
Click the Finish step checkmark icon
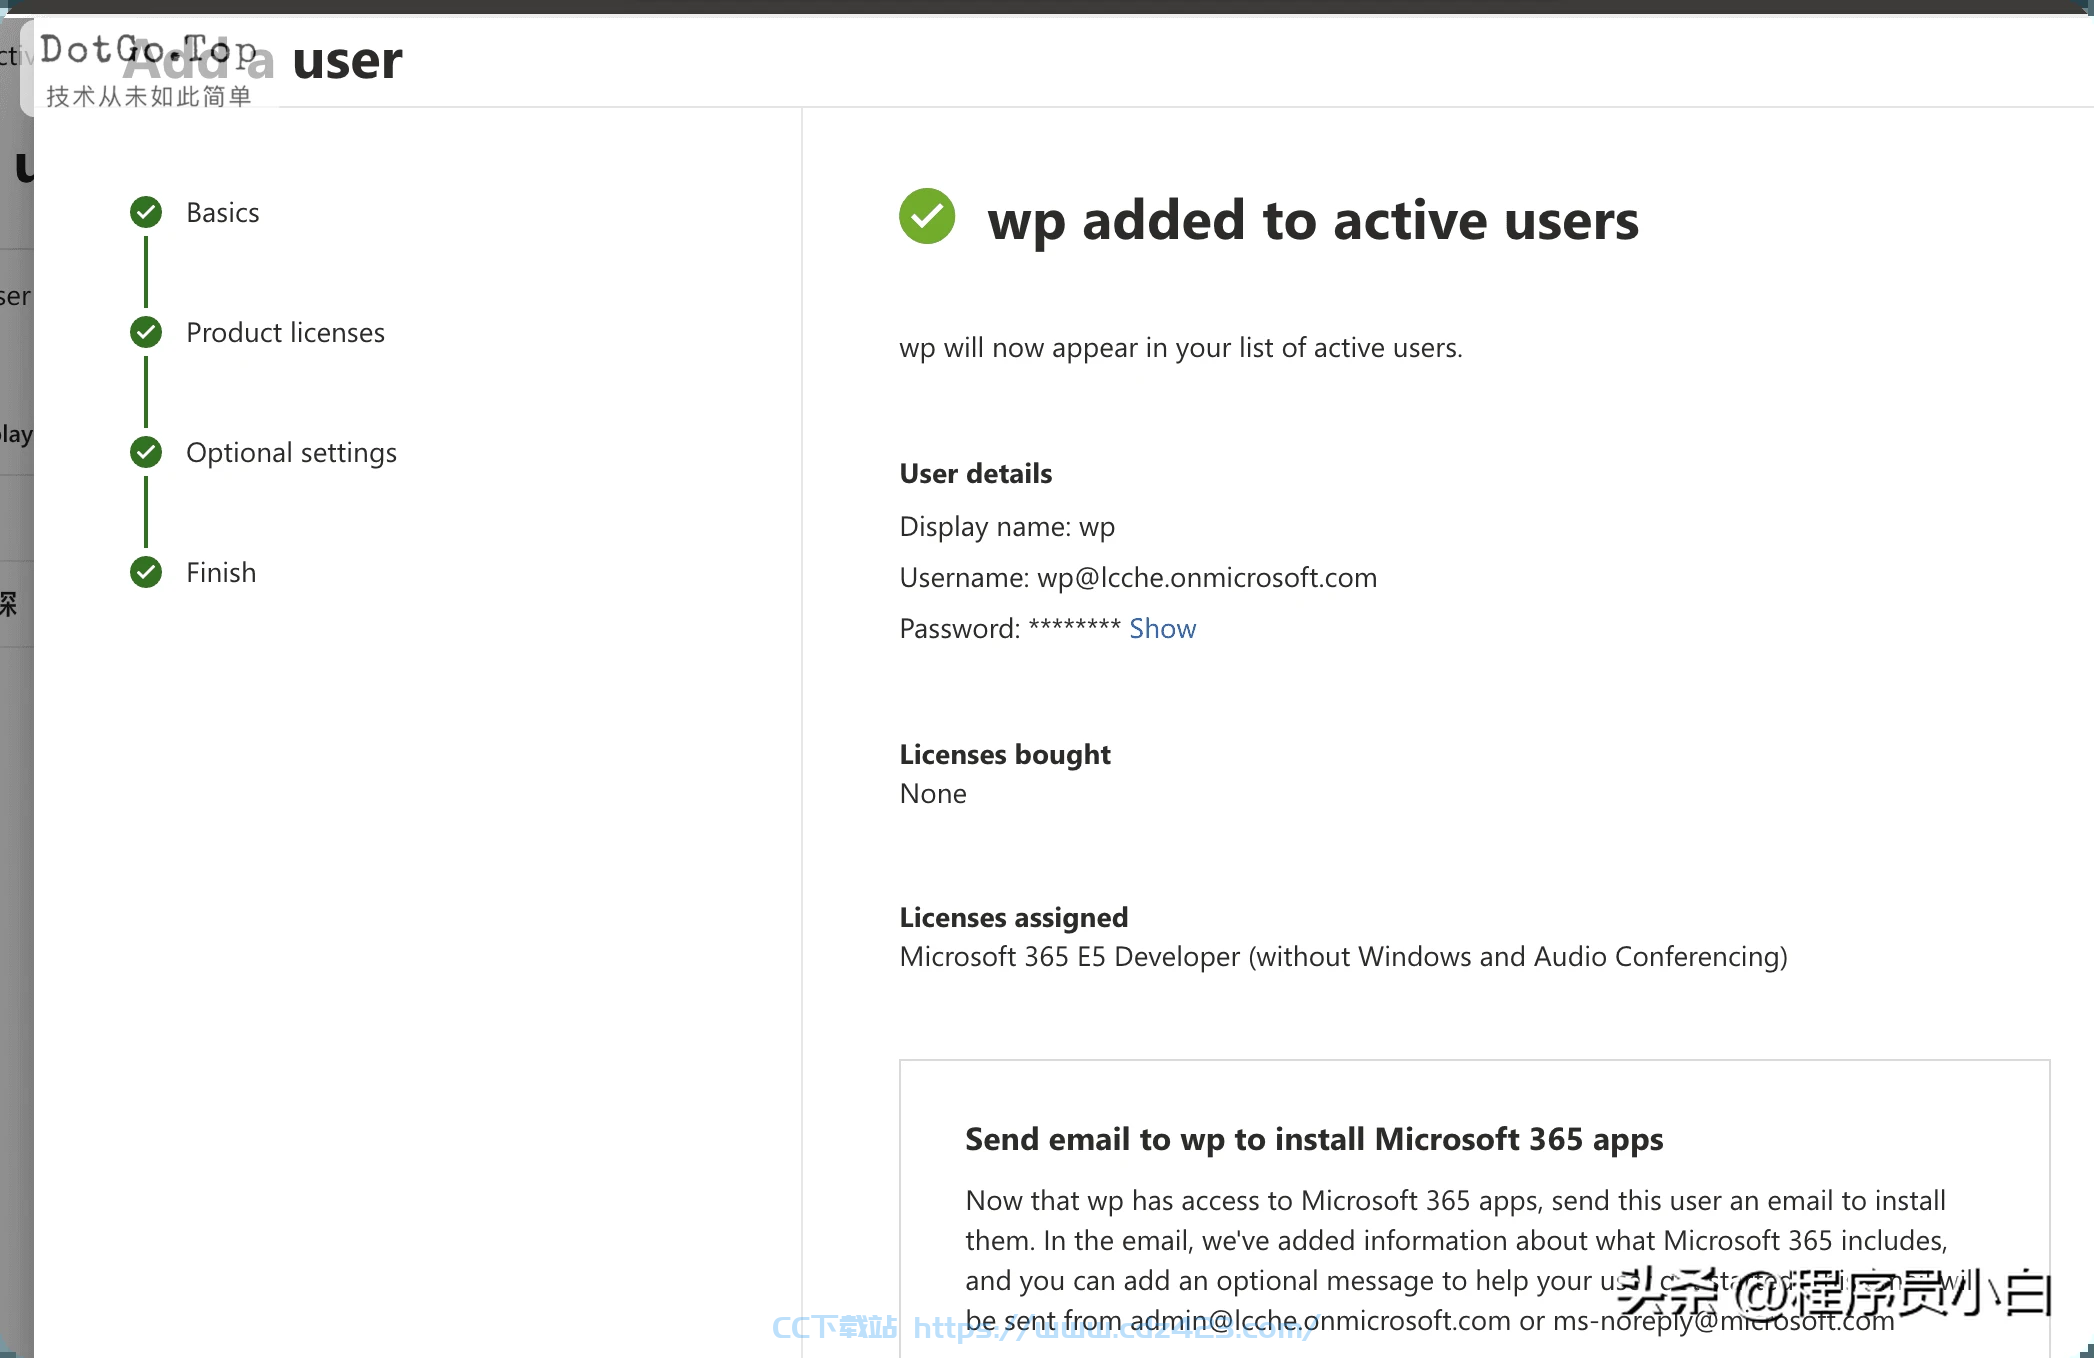point(146,572)
